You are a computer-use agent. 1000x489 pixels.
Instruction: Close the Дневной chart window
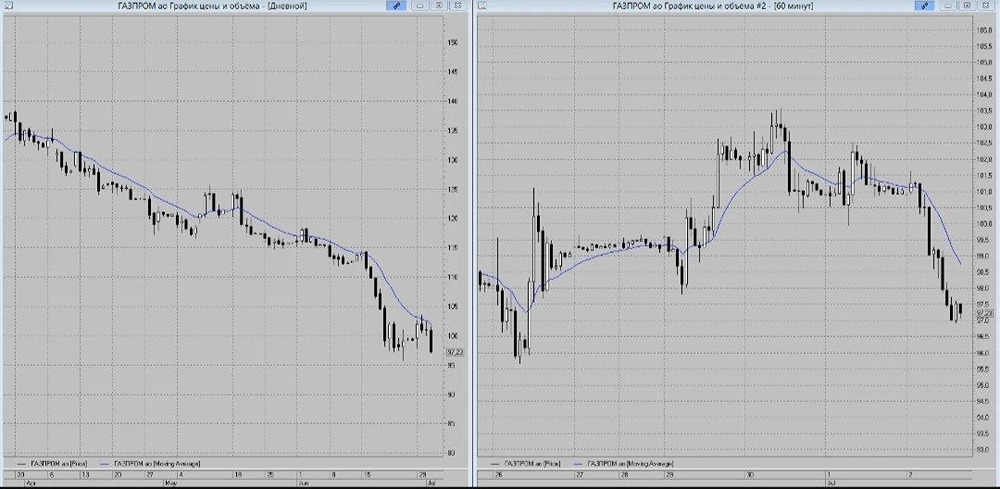pos(457,5)
